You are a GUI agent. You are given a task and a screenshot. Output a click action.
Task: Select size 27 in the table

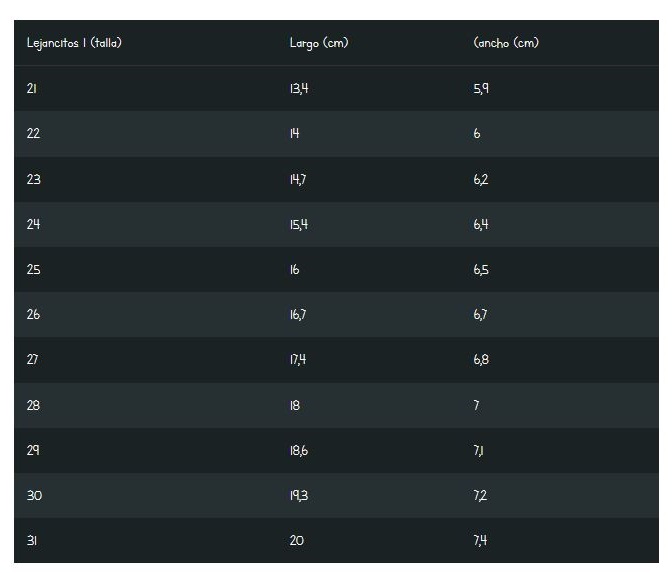[x=33, y=360]
